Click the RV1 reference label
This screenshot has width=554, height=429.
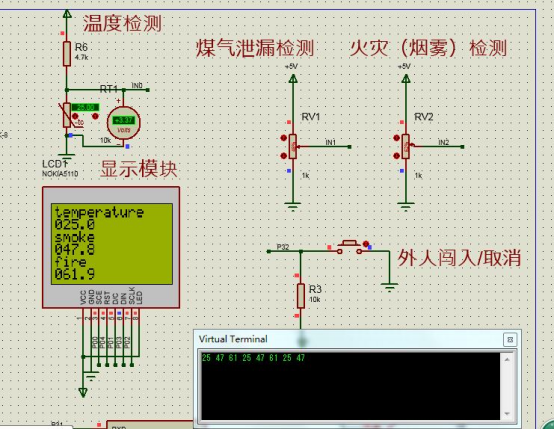(x=311, y=117)
